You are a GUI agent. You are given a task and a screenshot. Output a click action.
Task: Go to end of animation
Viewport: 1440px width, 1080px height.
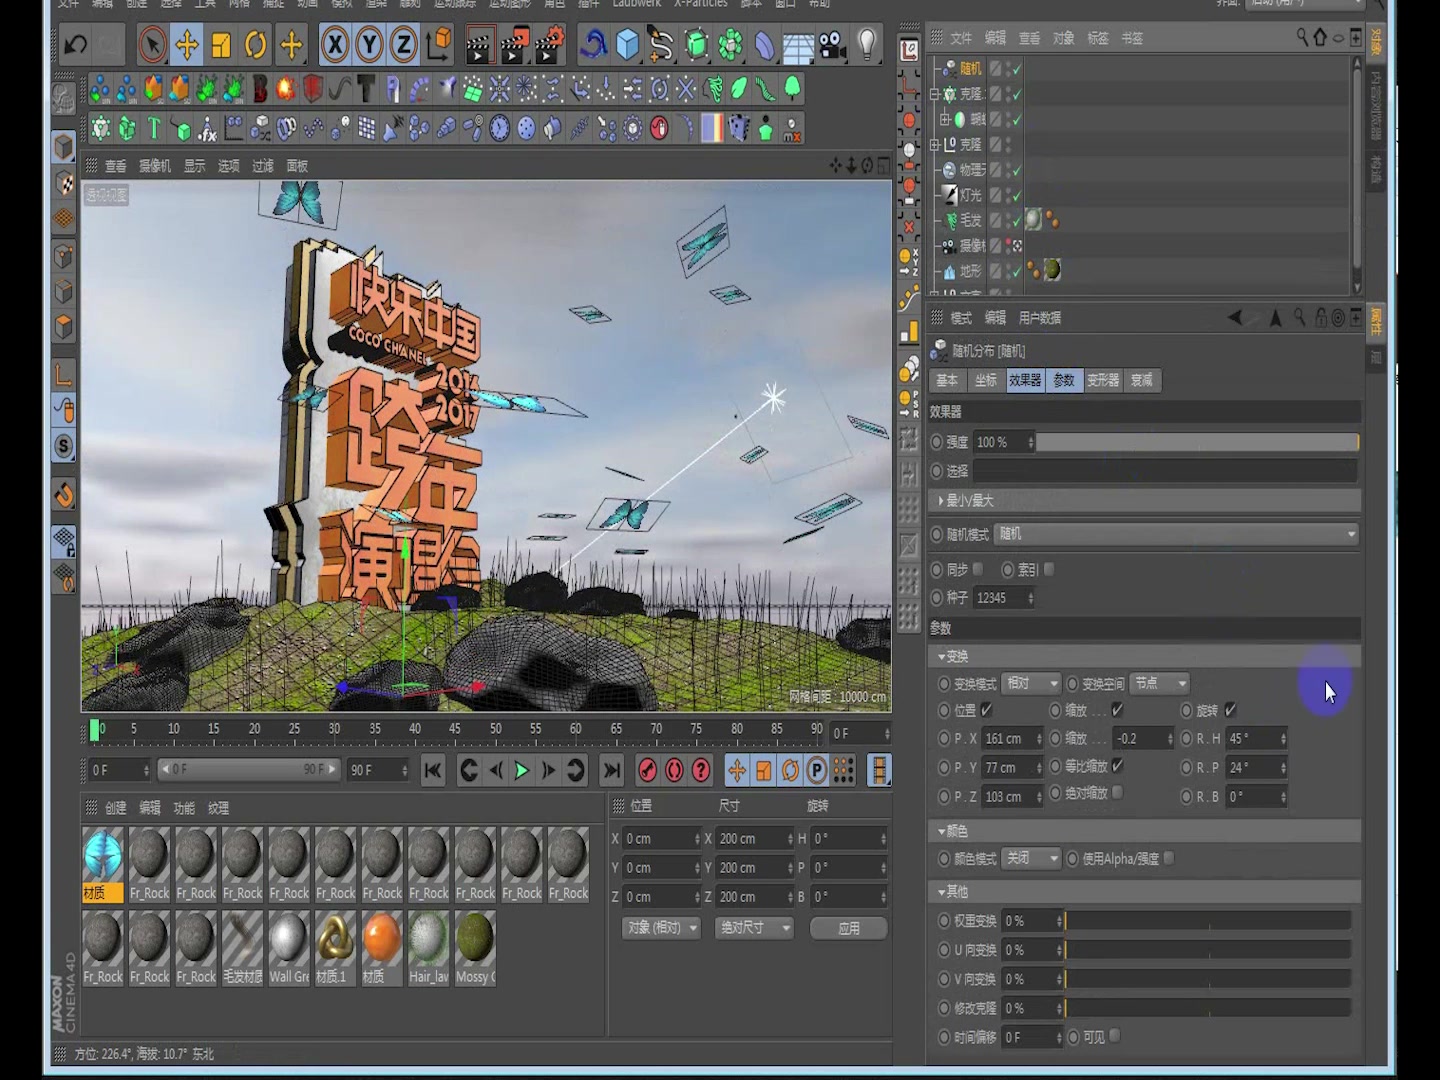tap(612, 770)
